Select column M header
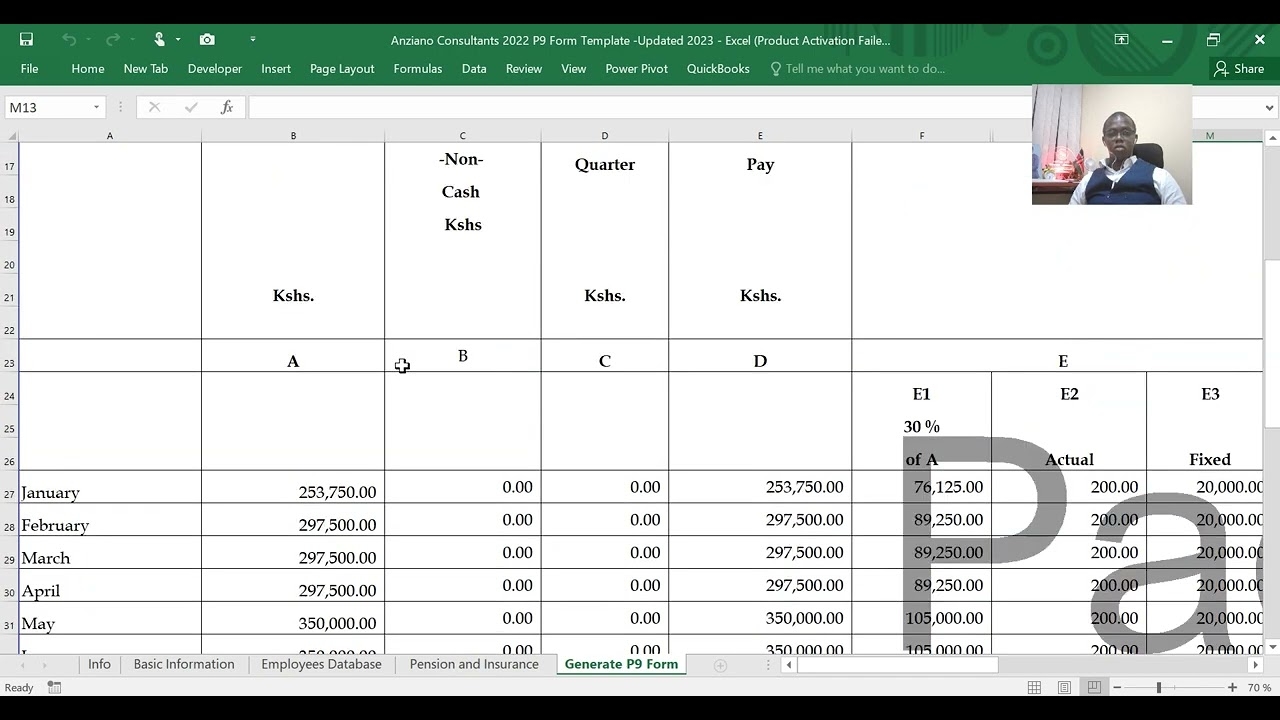 pos(1209,135)
